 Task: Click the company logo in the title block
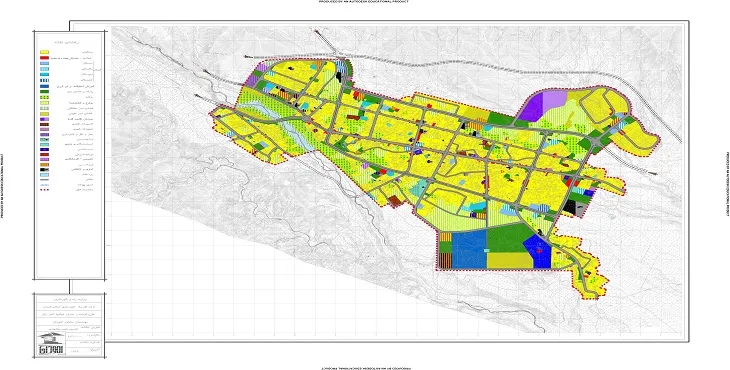(x=51, y=343)
